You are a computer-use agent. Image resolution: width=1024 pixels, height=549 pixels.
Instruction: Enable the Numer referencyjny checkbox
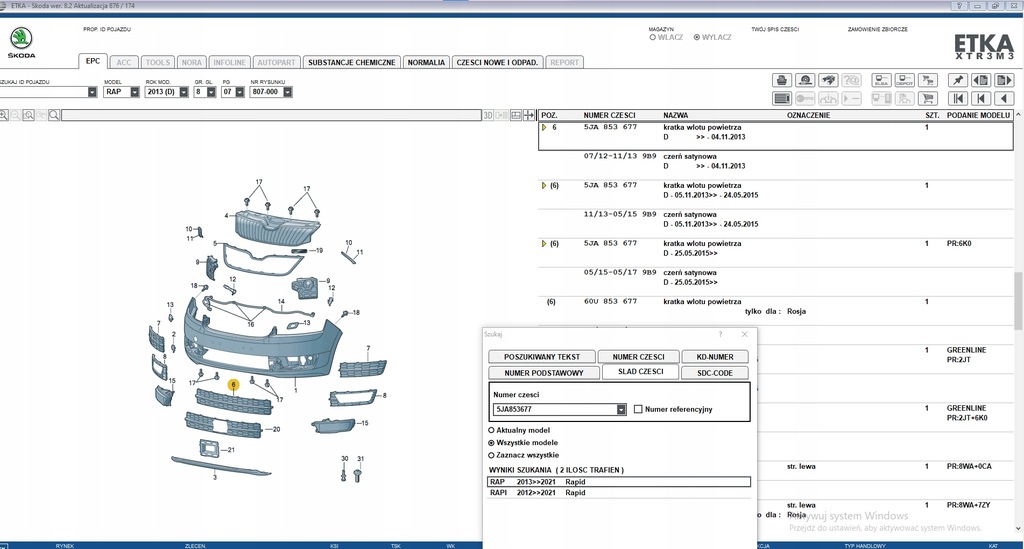click(x=638, y=409)
